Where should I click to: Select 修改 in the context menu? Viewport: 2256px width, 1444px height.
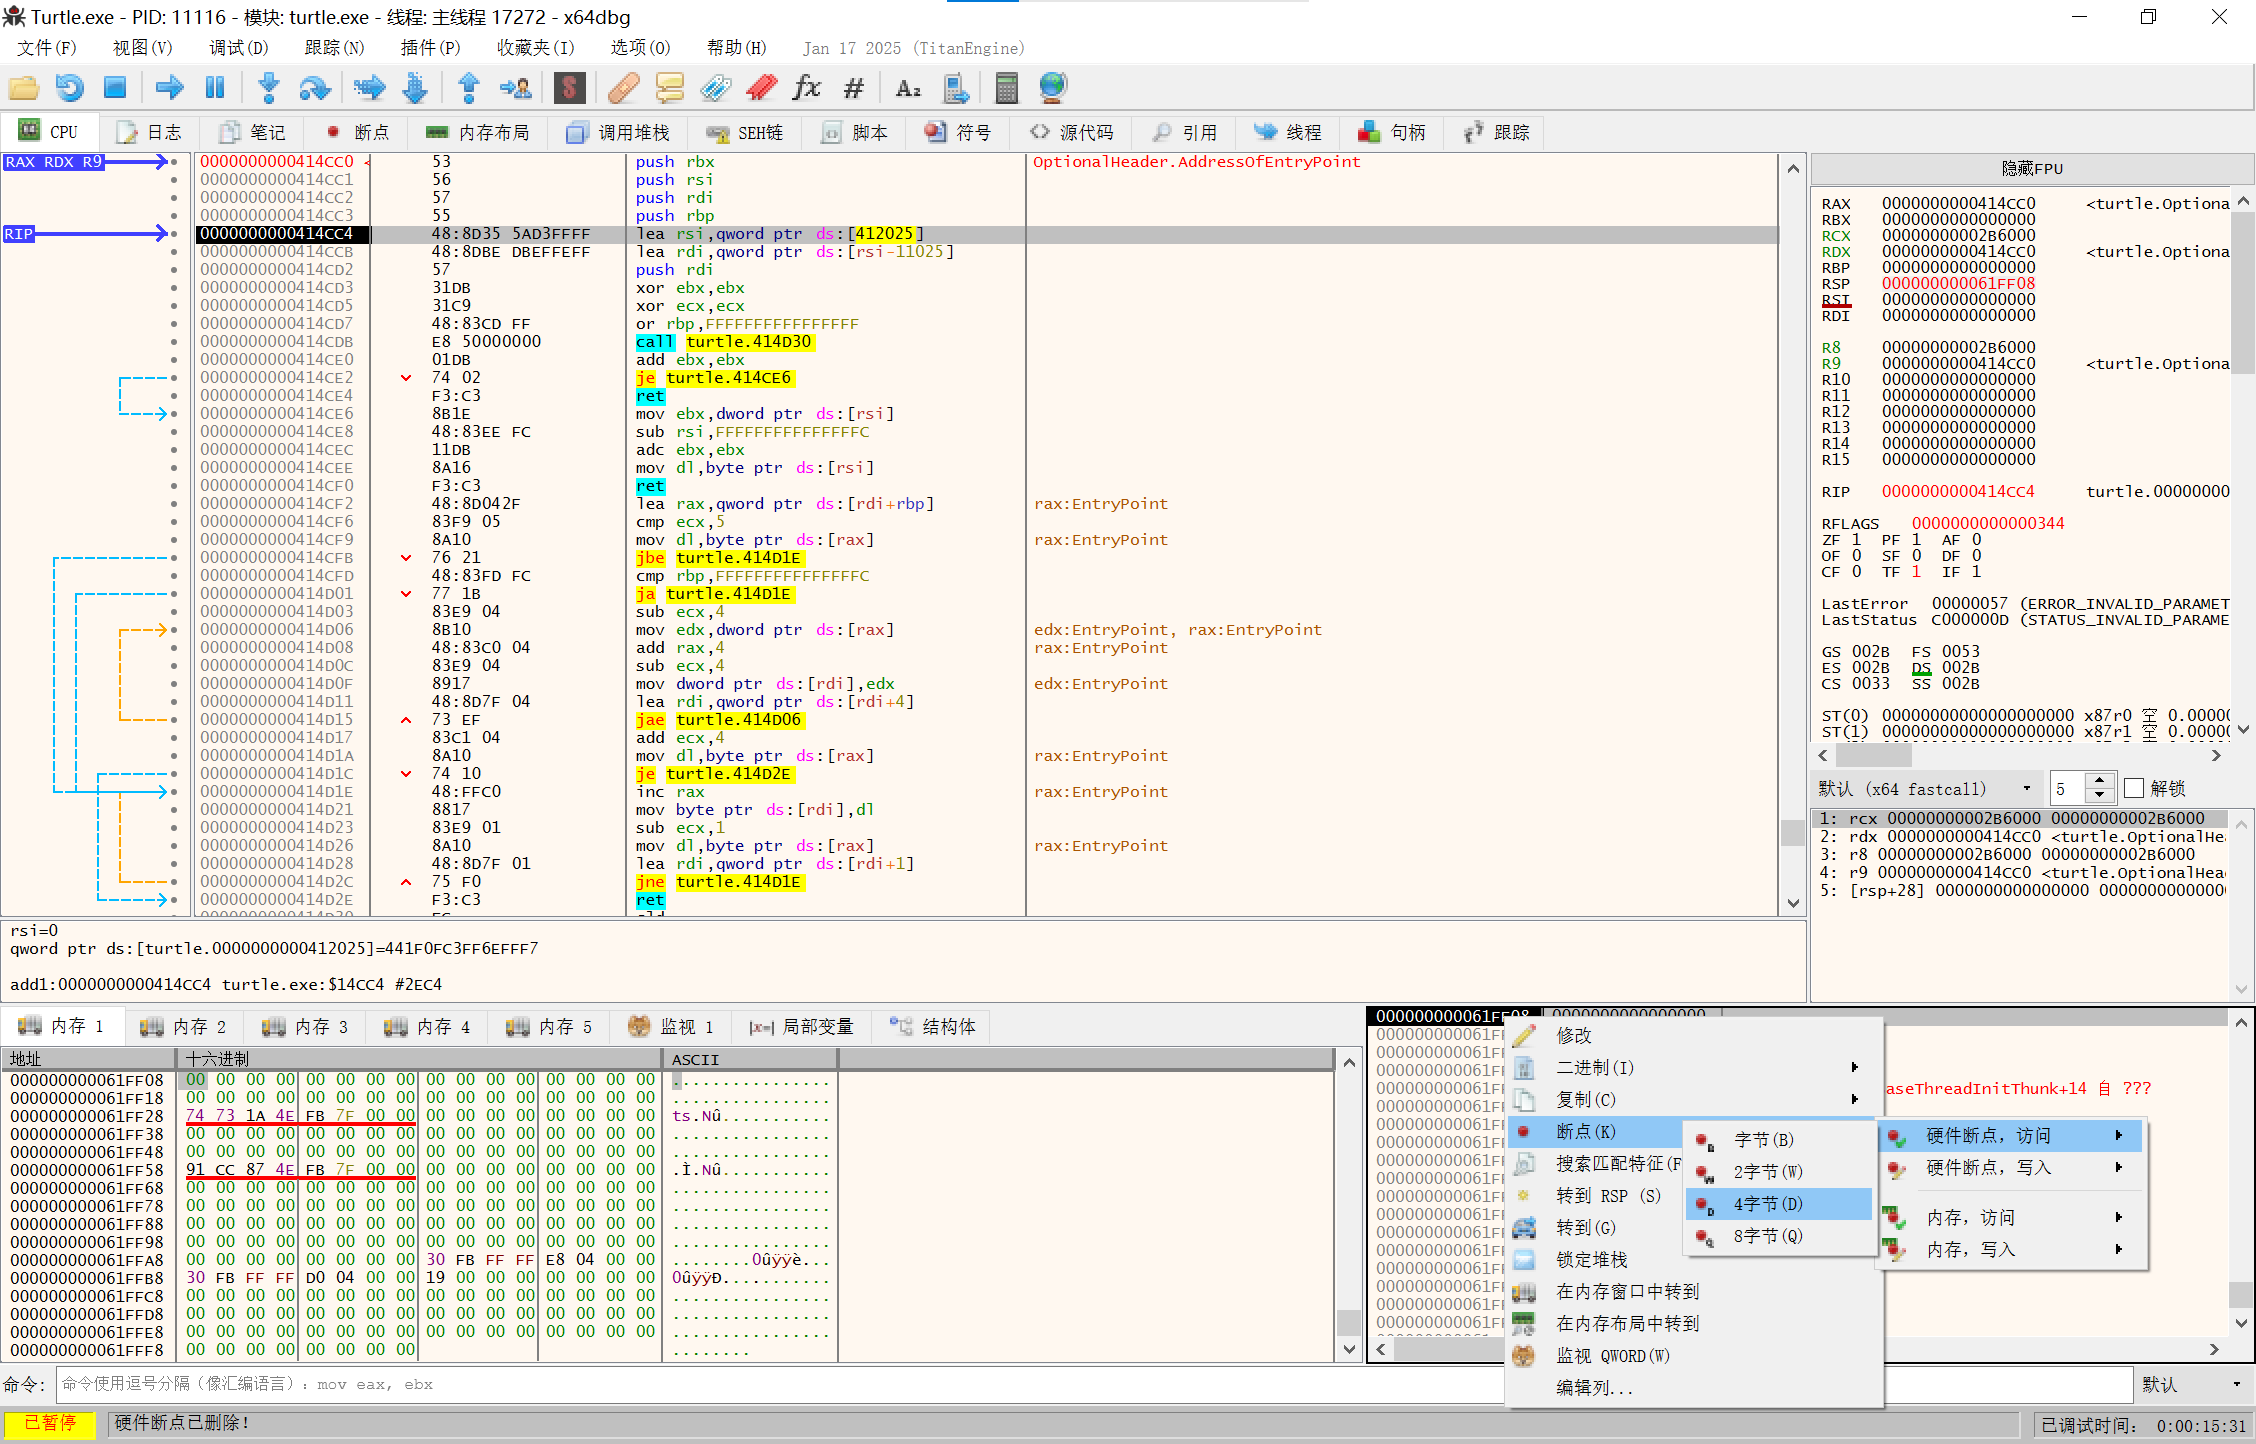tap(1694, 1036)
